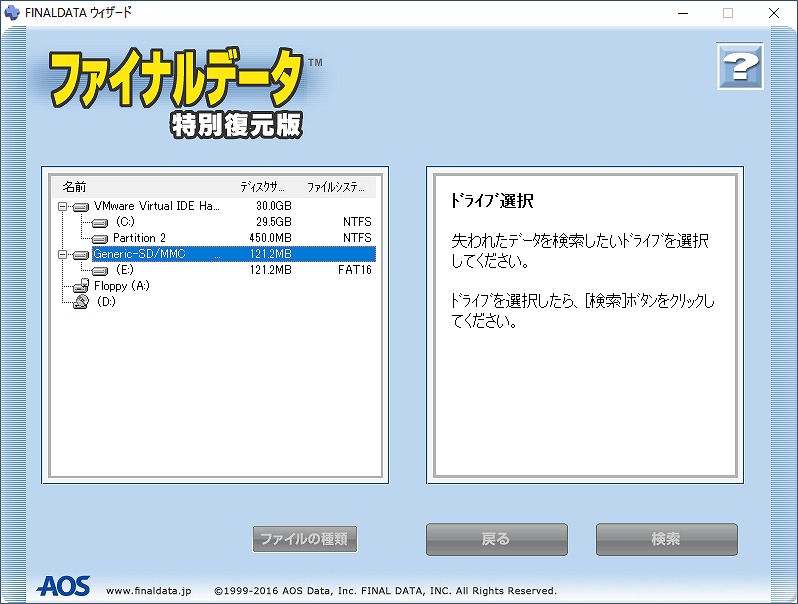Click the 29.5GB size of (C:)
The width and height of the screenshot is (798, 604).
click(274, 222)
